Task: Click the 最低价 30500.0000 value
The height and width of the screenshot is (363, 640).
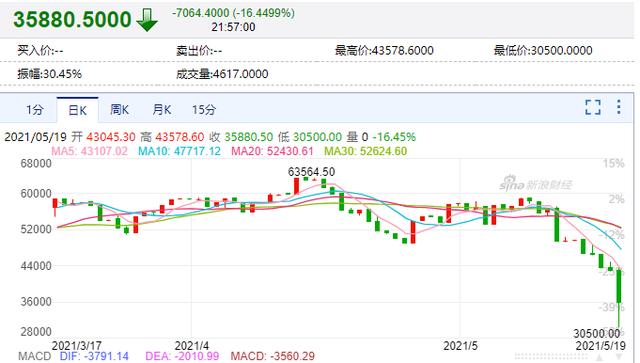Action: tap(543, 51)
